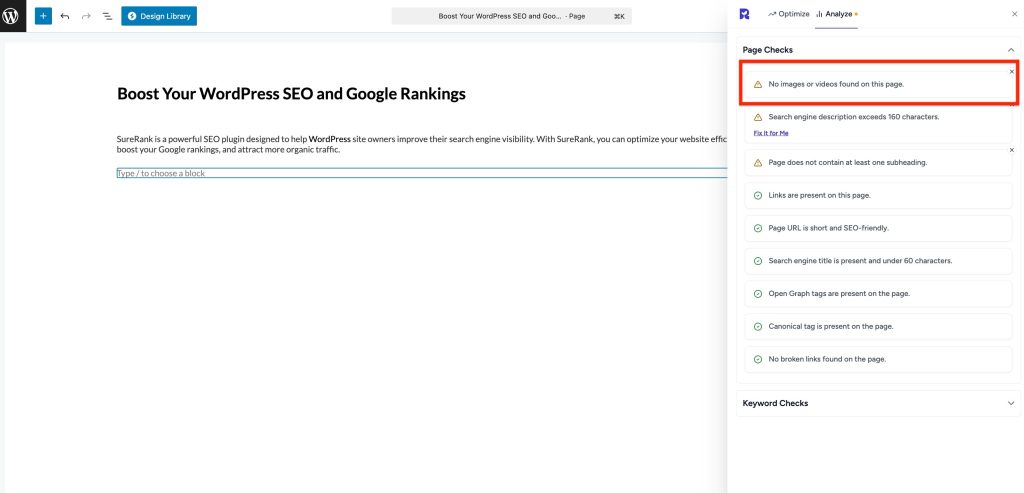Click warning icon for description exceeds 160 characters
The width and height of the screenshot is (1024, 493).
(757, 117)
